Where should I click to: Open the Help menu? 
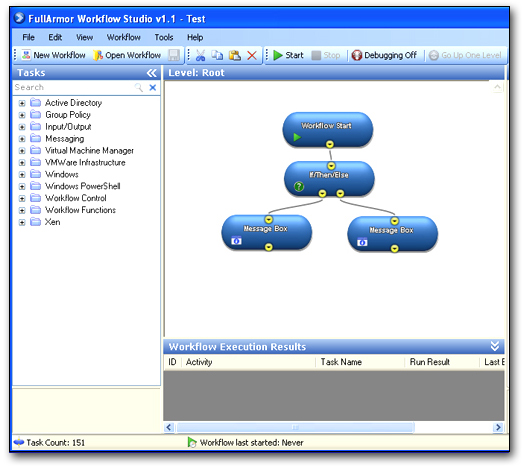[x=195, y=37]
